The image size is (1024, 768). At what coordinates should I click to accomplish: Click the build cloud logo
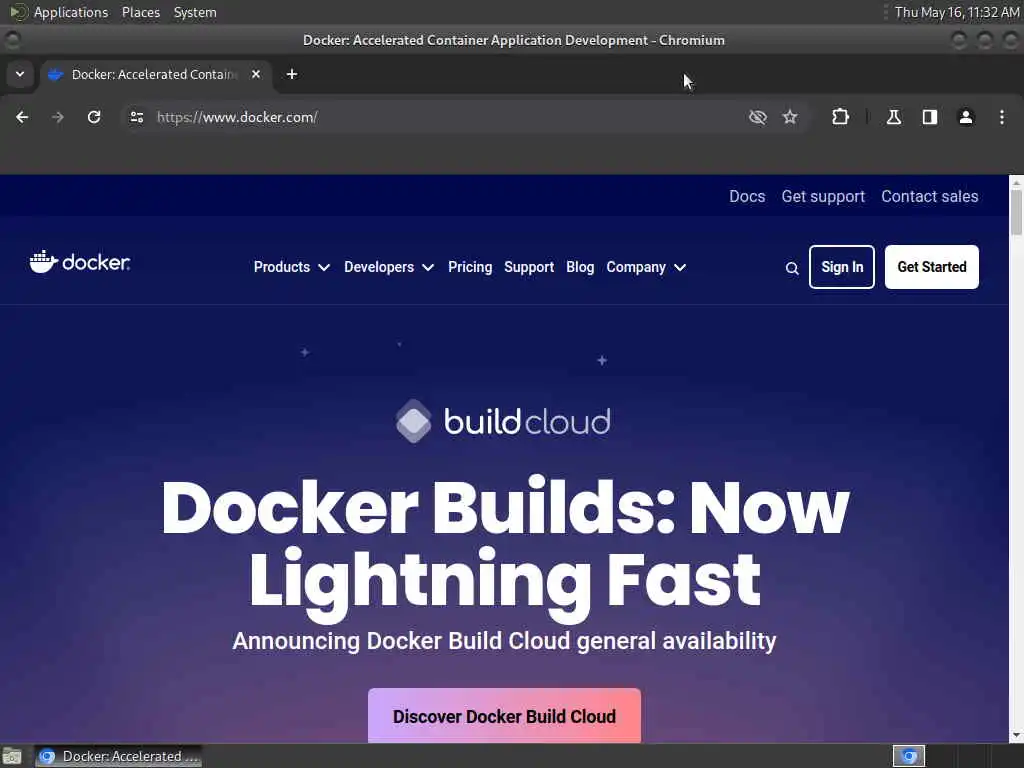click(503, 421)
